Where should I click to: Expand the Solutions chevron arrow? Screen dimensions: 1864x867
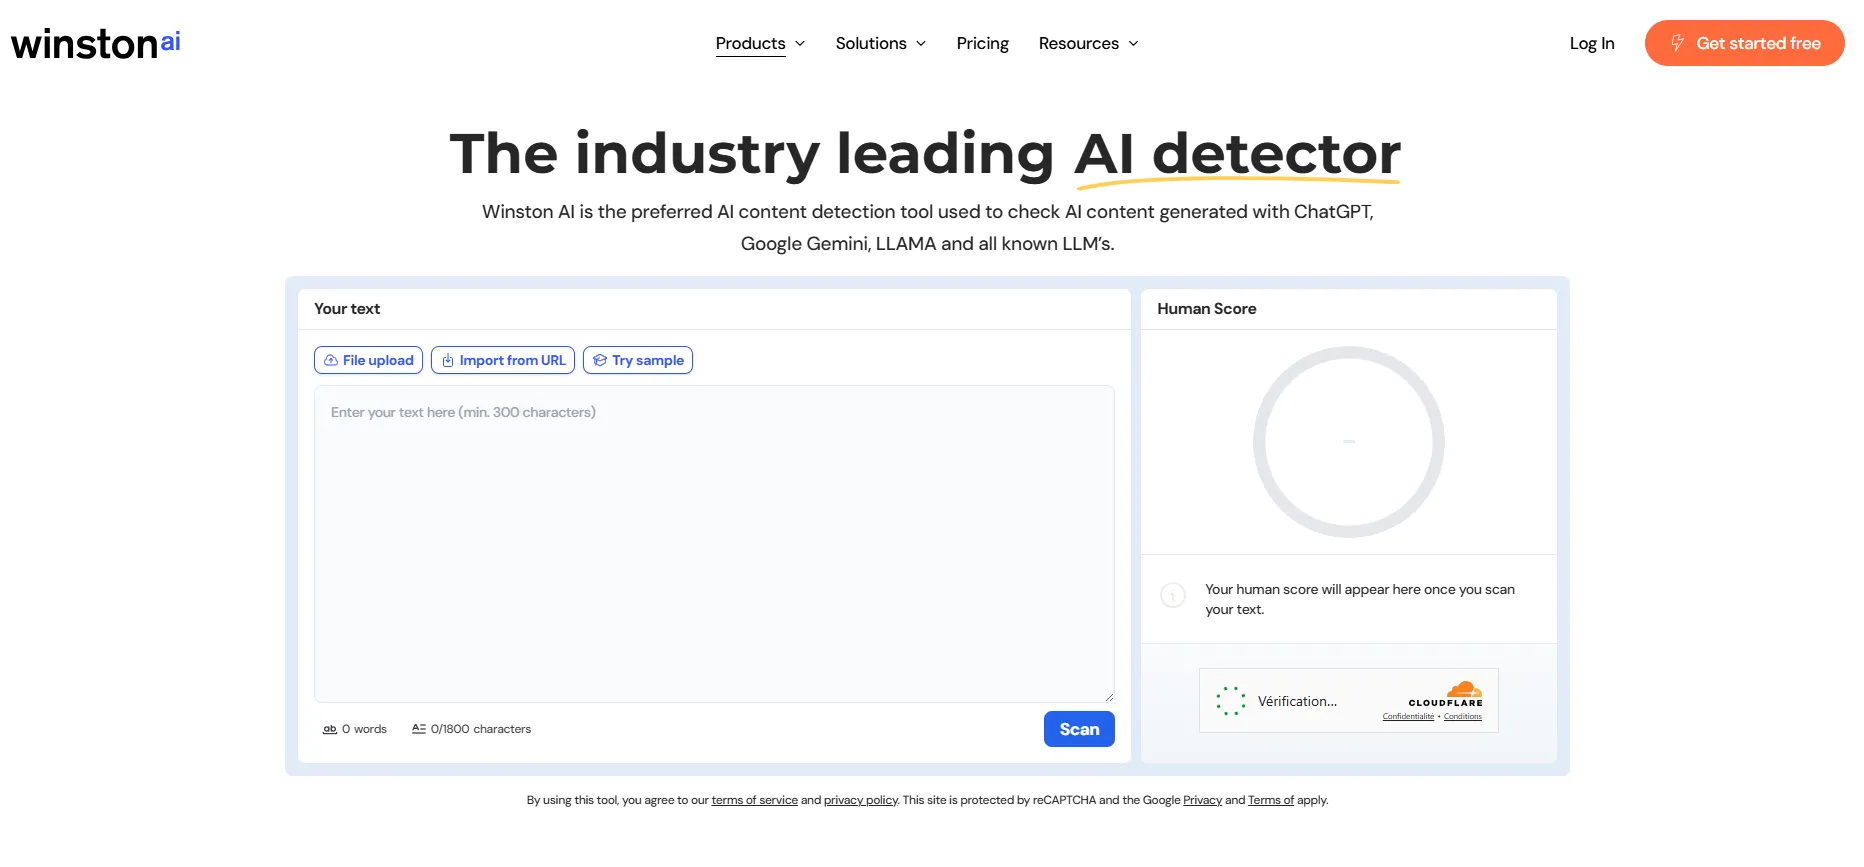click(921, 44)
